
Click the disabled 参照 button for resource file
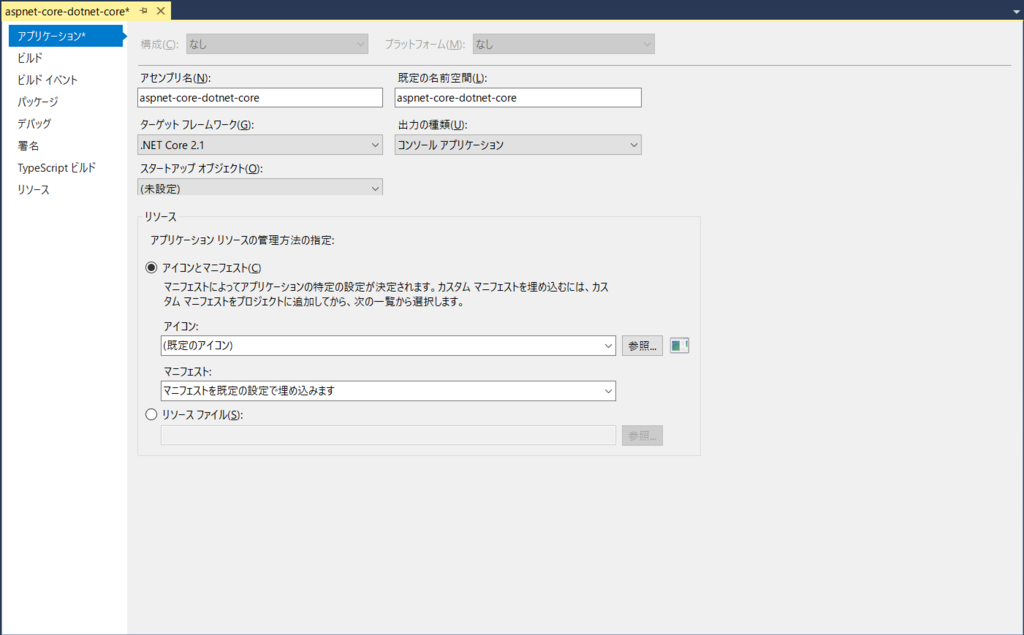[x=642, y=436]
